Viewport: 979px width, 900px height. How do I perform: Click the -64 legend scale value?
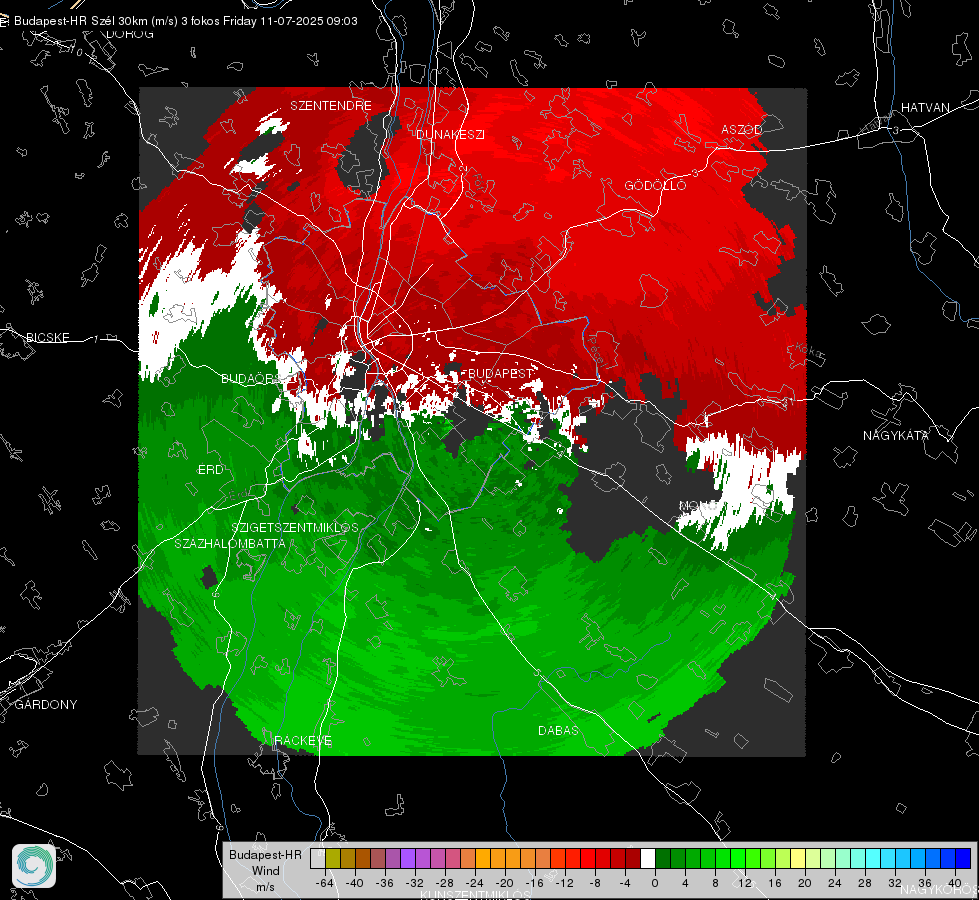(x=325, y=883)
